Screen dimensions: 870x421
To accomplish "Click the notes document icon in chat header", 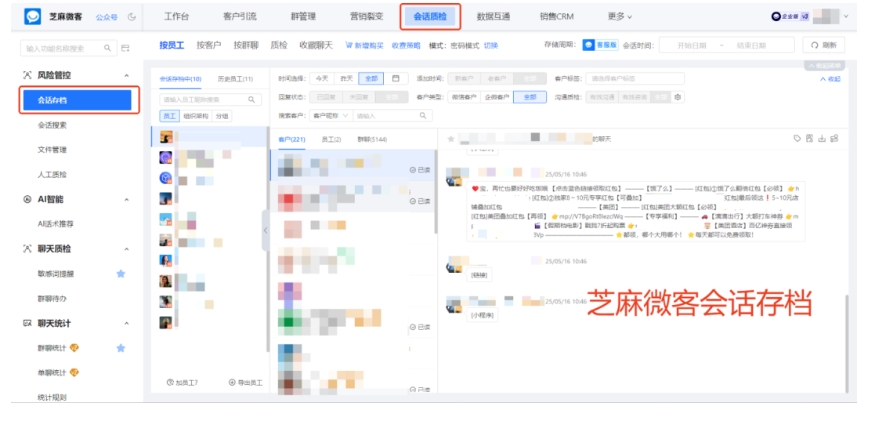I will 810,139.
